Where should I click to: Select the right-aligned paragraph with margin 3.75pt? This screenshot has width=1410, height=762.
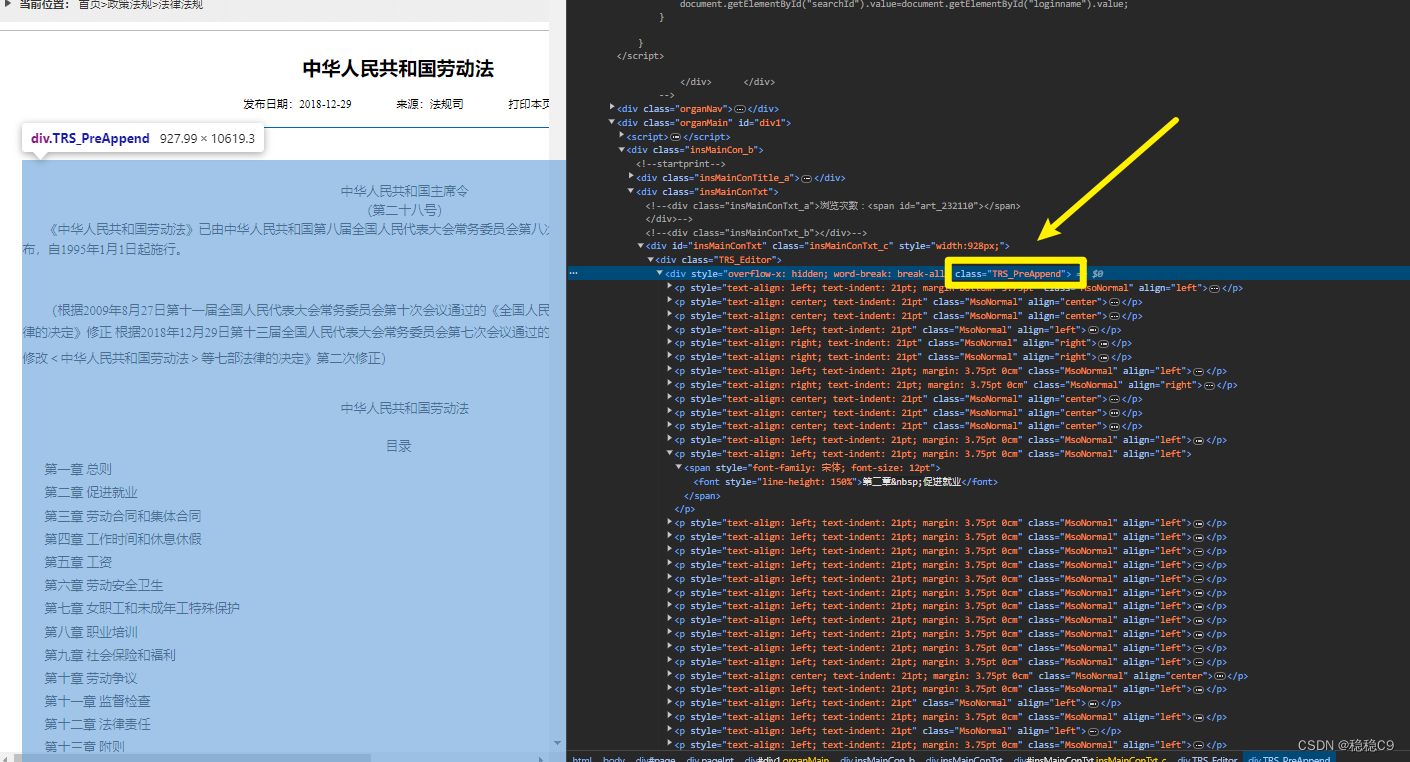956,384
